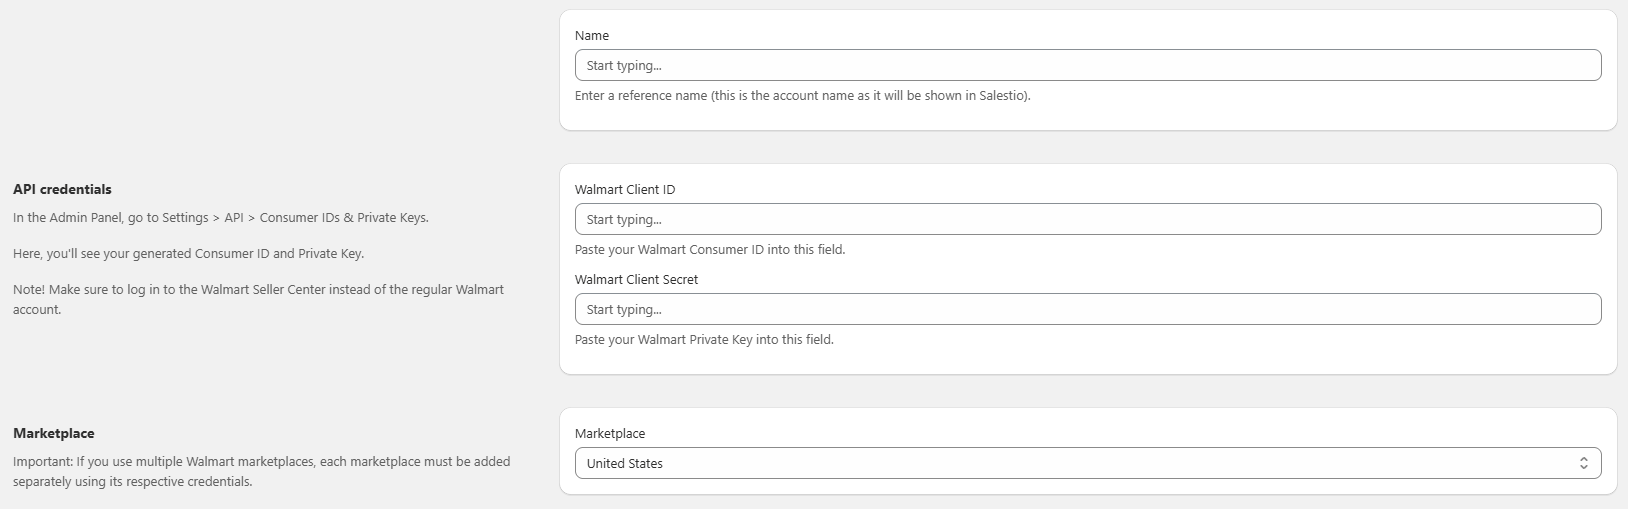Click the "Walmart Client ID" label
Screen dimensions: 1628x509
(625, 190)
